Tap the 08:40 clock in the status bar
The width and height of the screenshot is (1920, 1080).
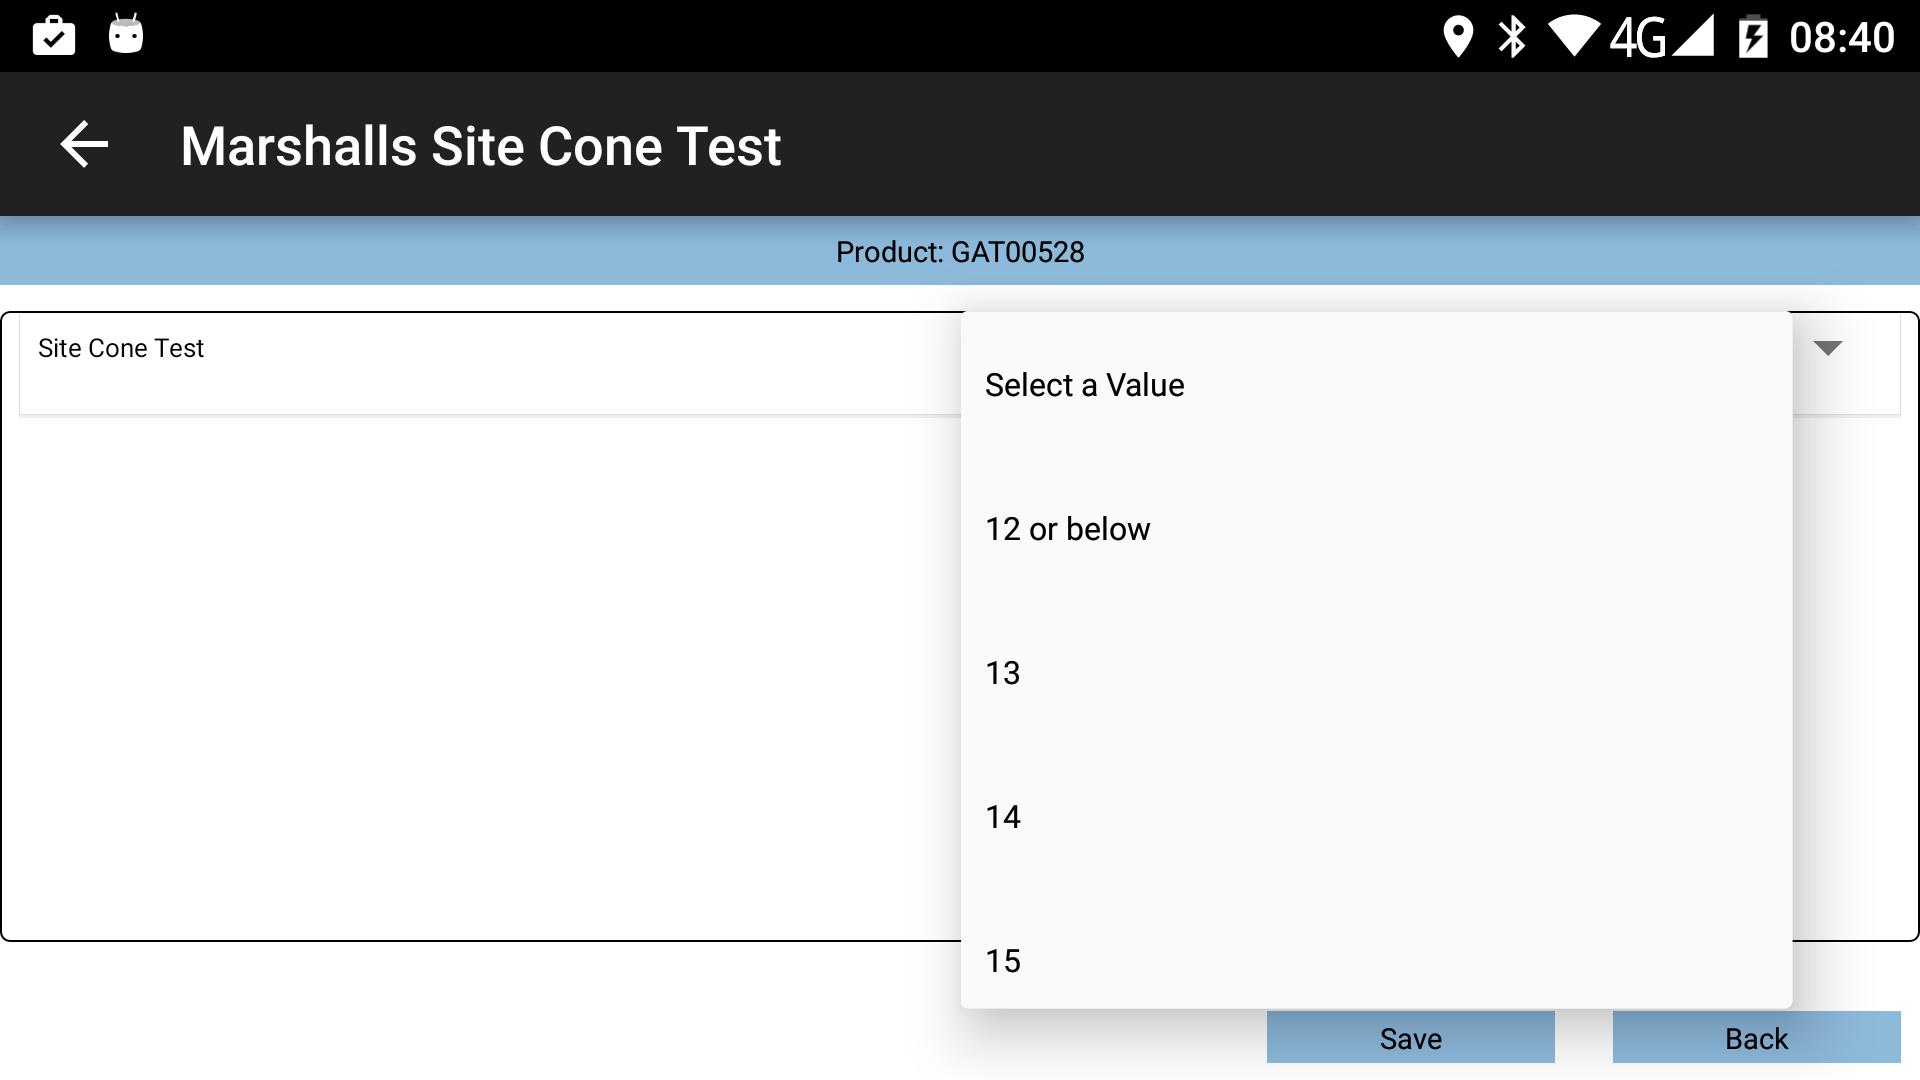coord(1842,38)
